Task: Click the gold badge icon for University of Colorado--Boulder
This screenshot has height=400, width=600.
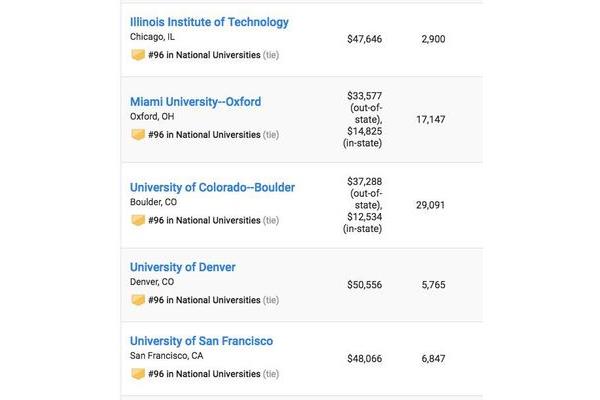Action: 138,220
